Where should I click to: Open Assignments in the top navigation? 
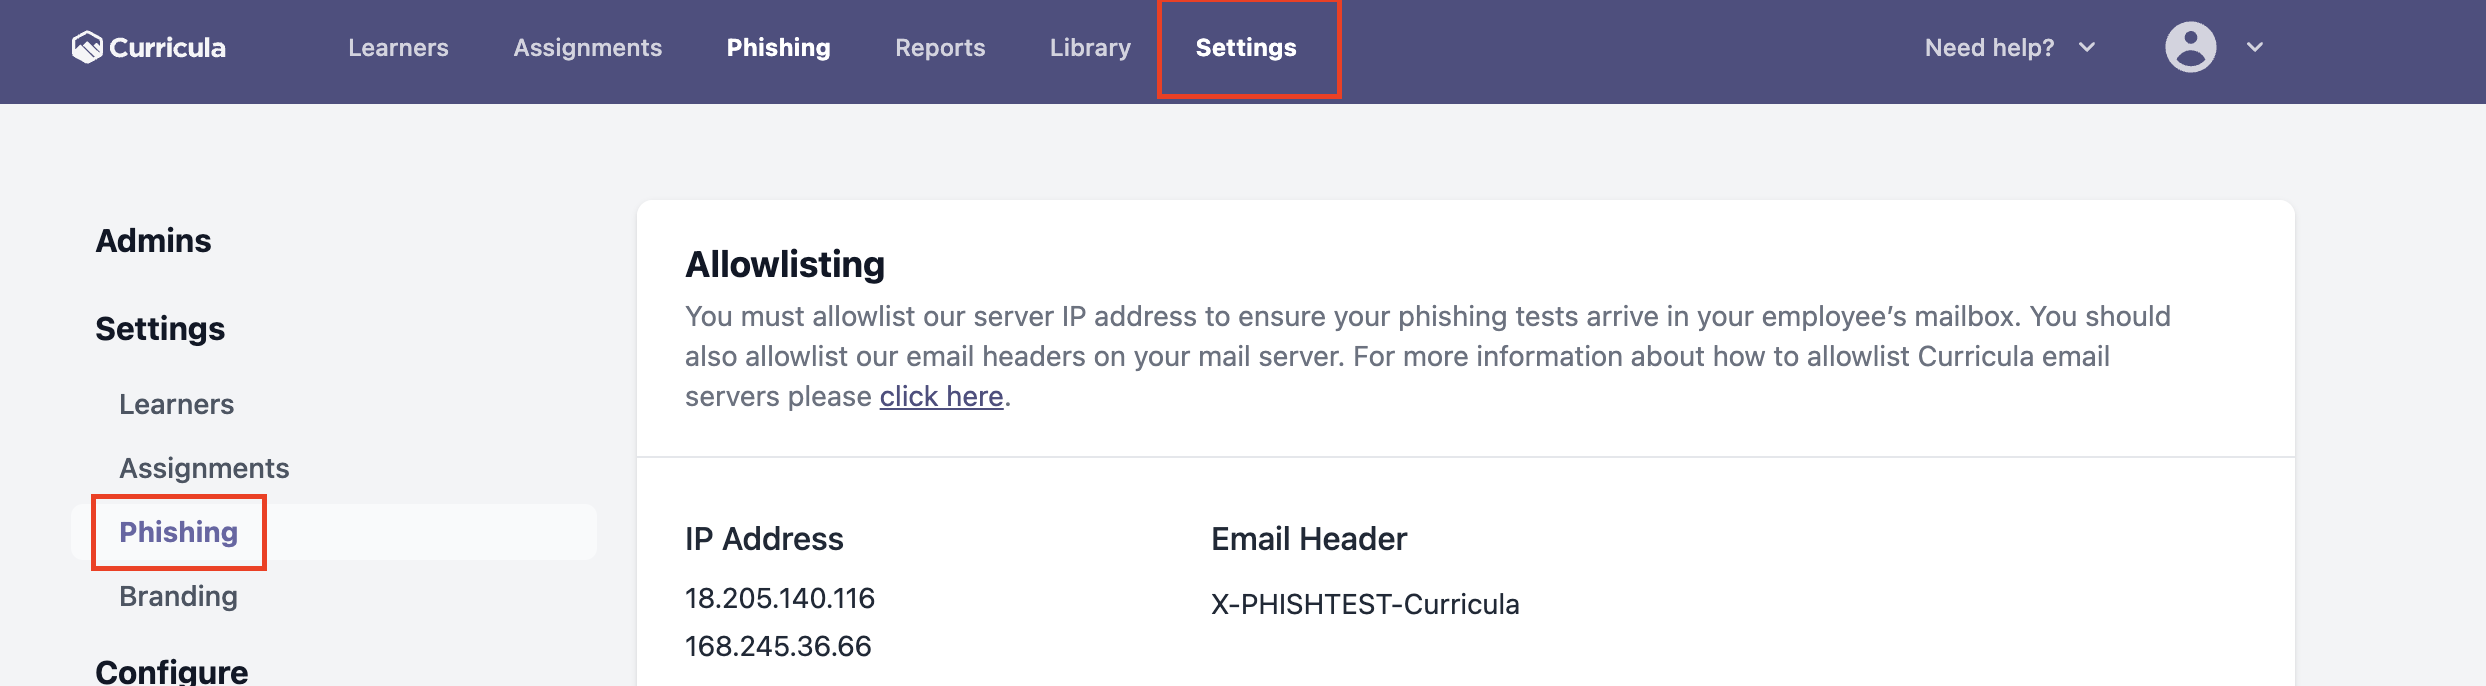(x=588, y=47)
